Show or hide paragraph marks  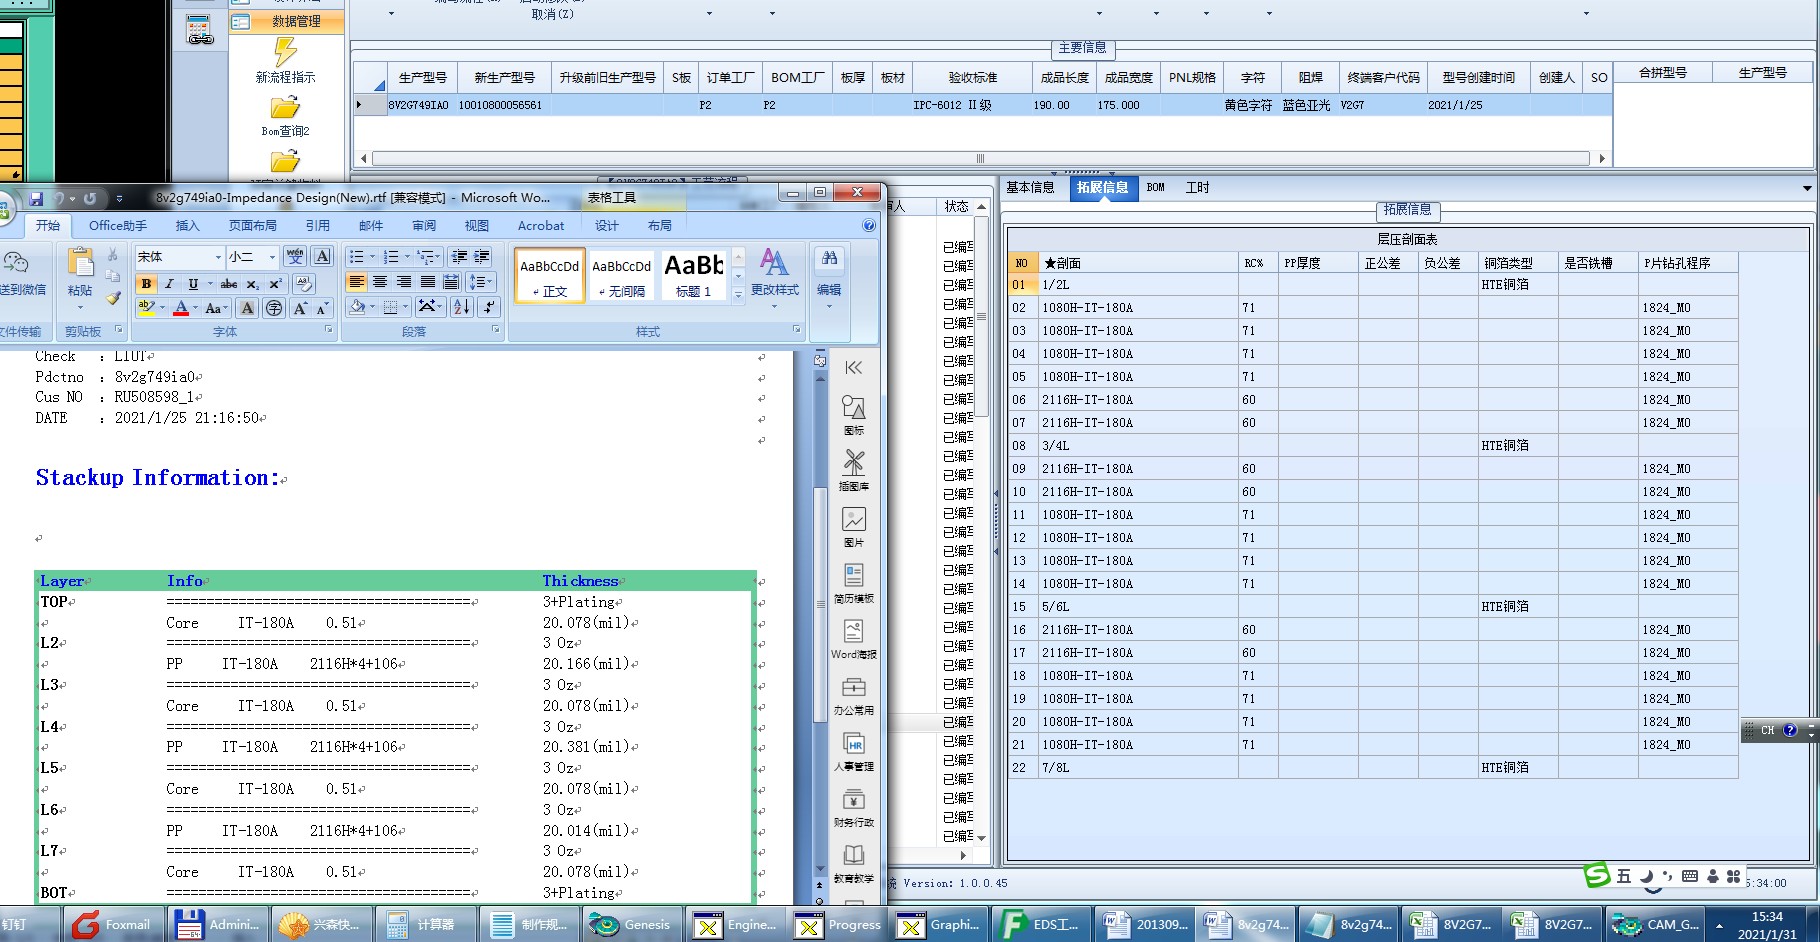pos(489,307)
